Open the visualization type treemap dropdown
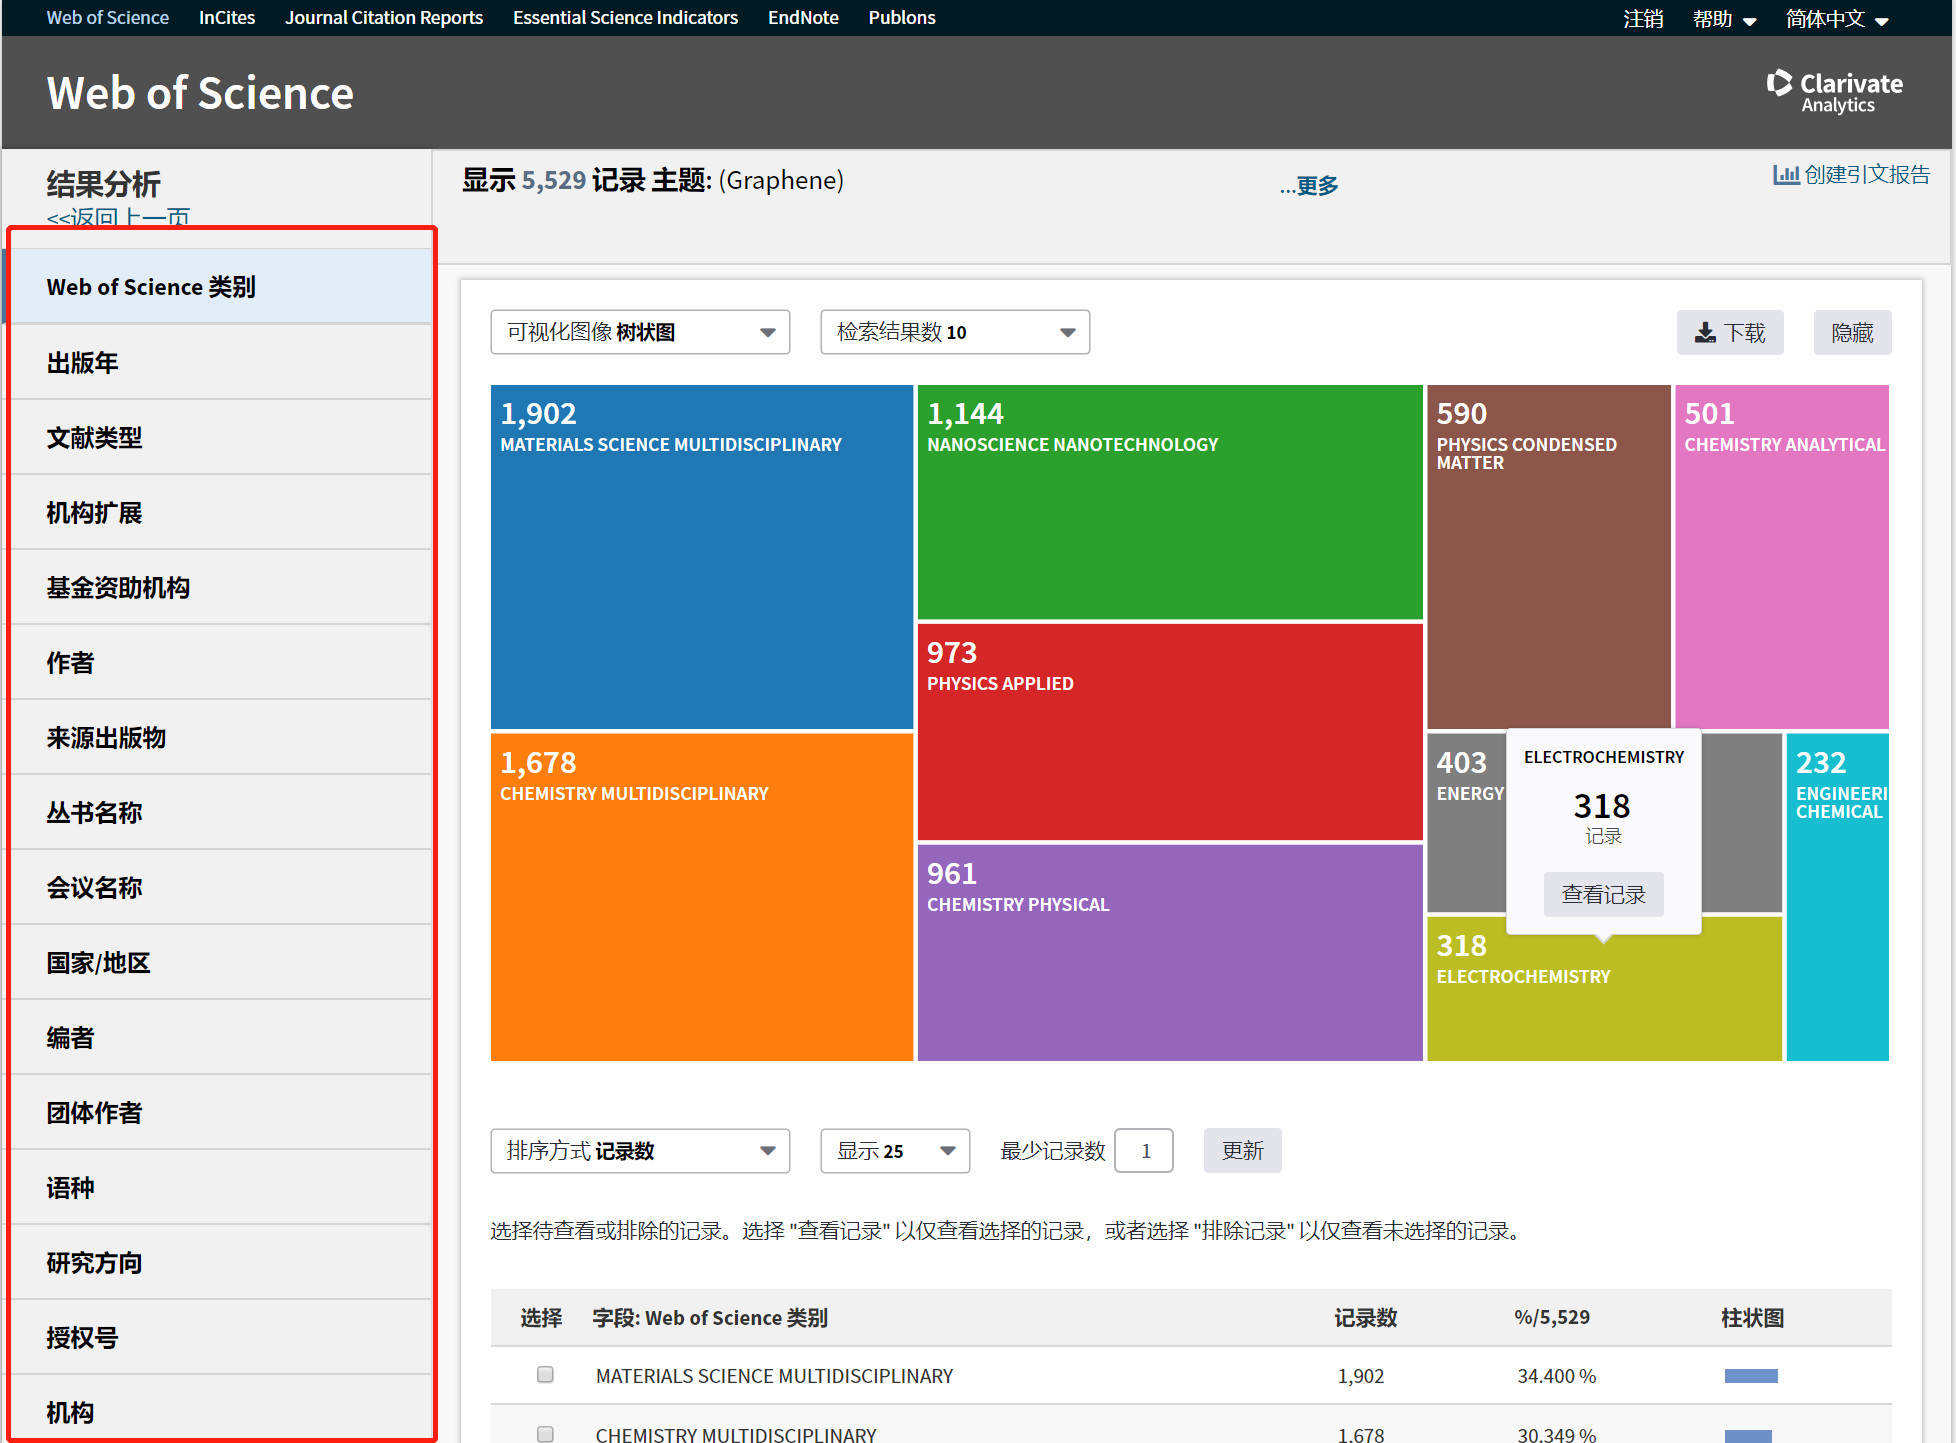The width and height of the screenshot is (1956, 1443). pos(640,332)
